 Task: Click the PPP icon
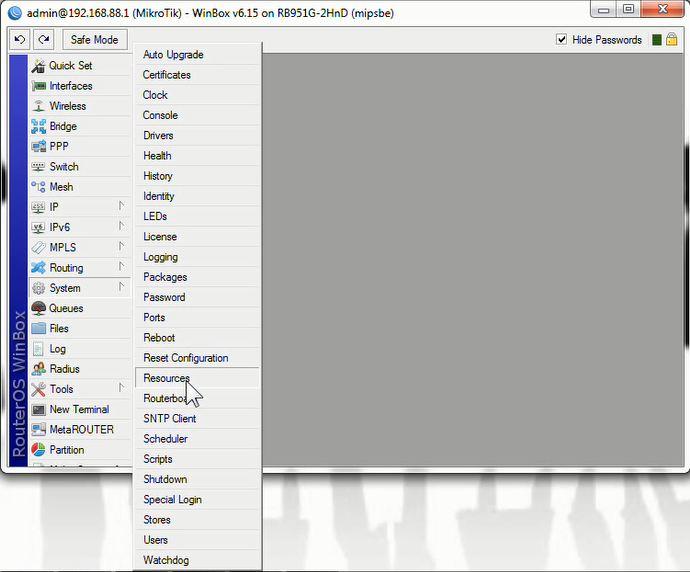coord(38,147)
